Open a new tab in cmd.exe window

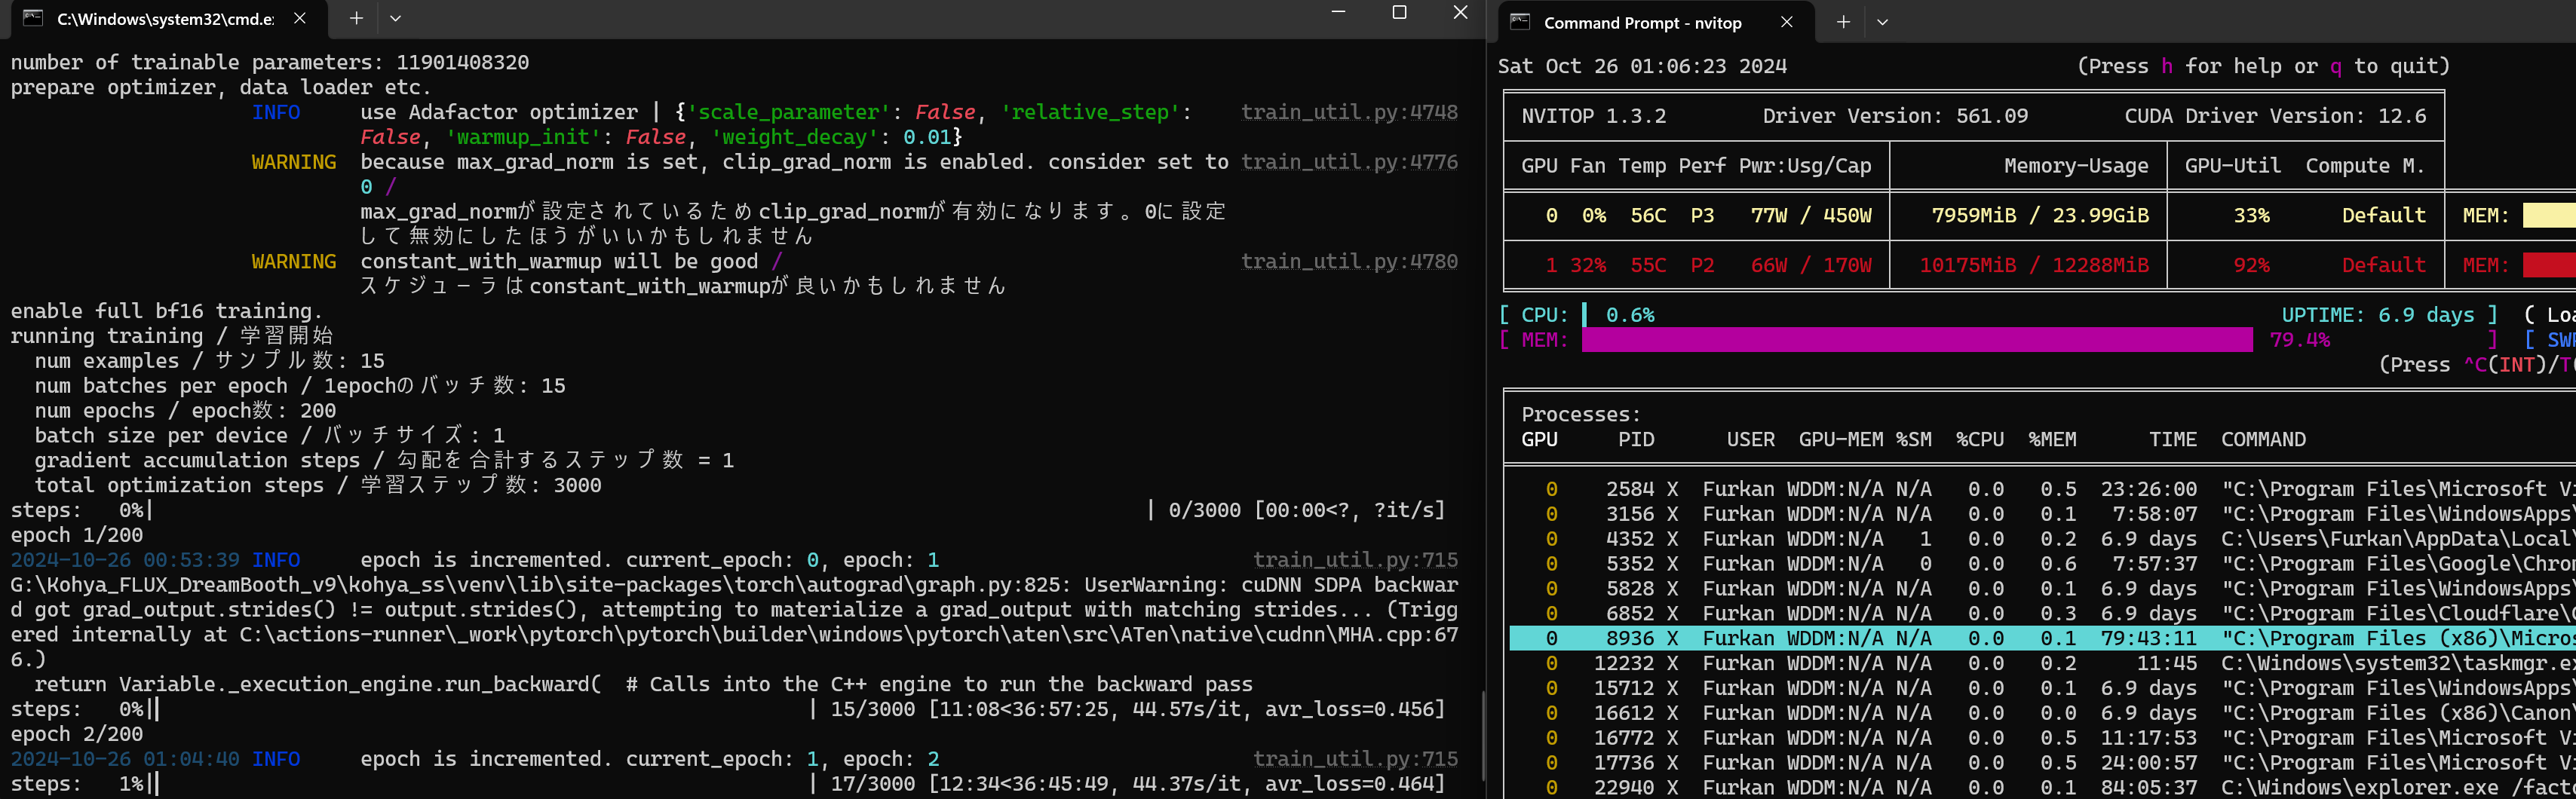355,18
